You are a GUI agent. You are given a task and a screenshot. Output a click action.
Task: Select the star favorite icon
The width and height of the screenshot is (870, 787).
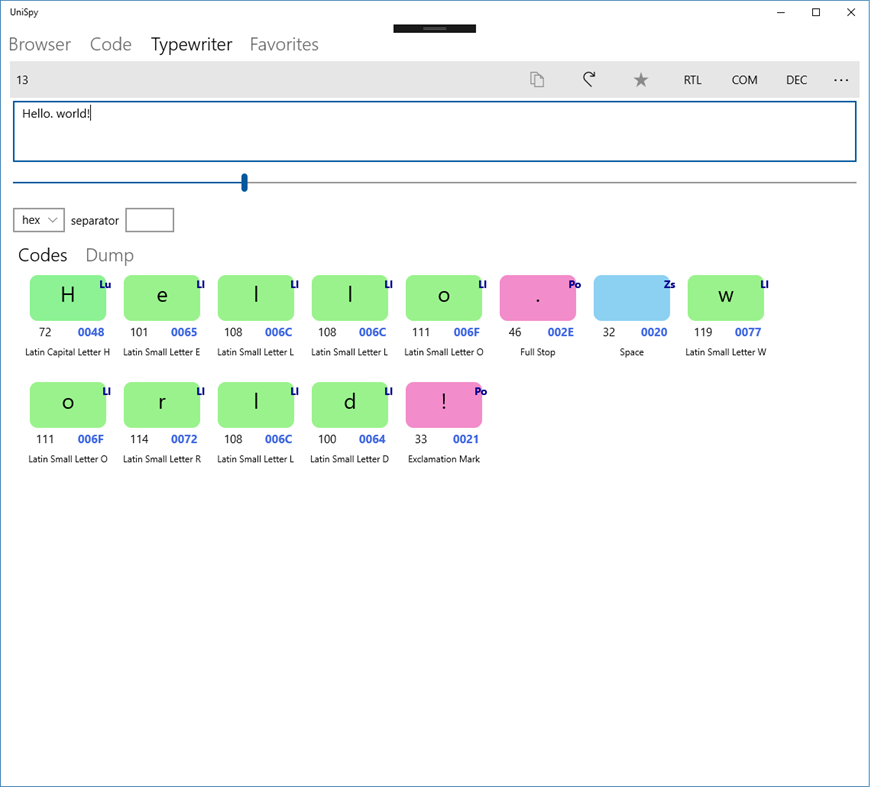(x=641, y=80)
